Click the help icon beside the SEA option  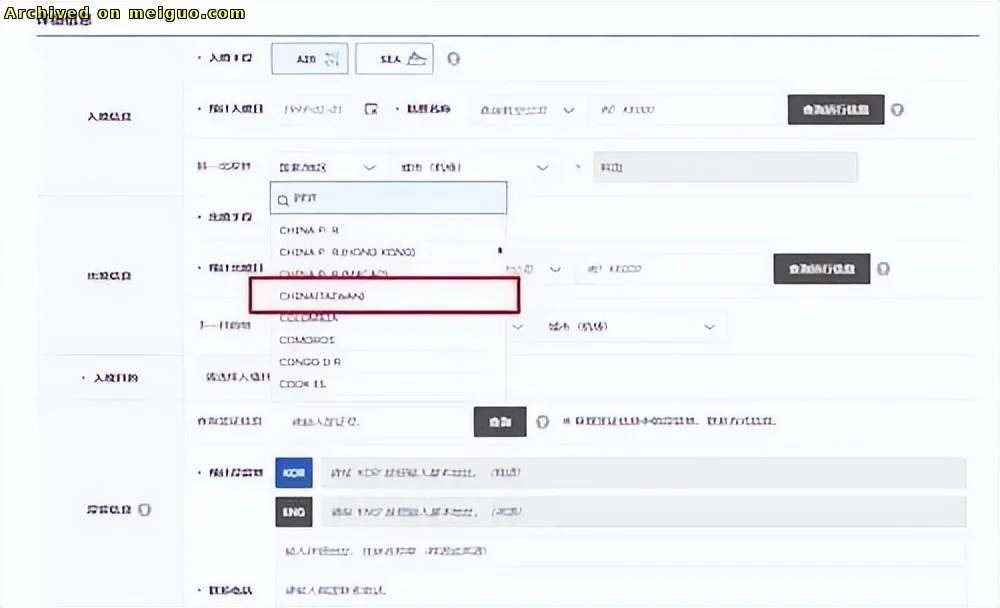point(453,59)
